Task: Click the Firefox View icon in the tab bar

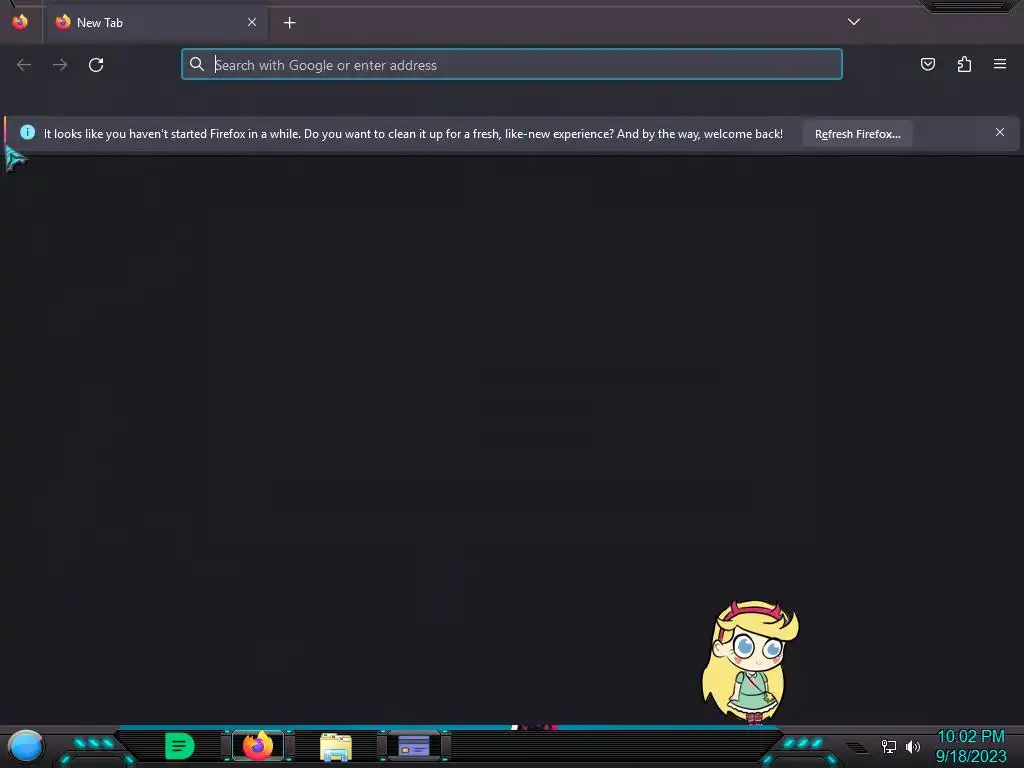Action: point(20,22)
